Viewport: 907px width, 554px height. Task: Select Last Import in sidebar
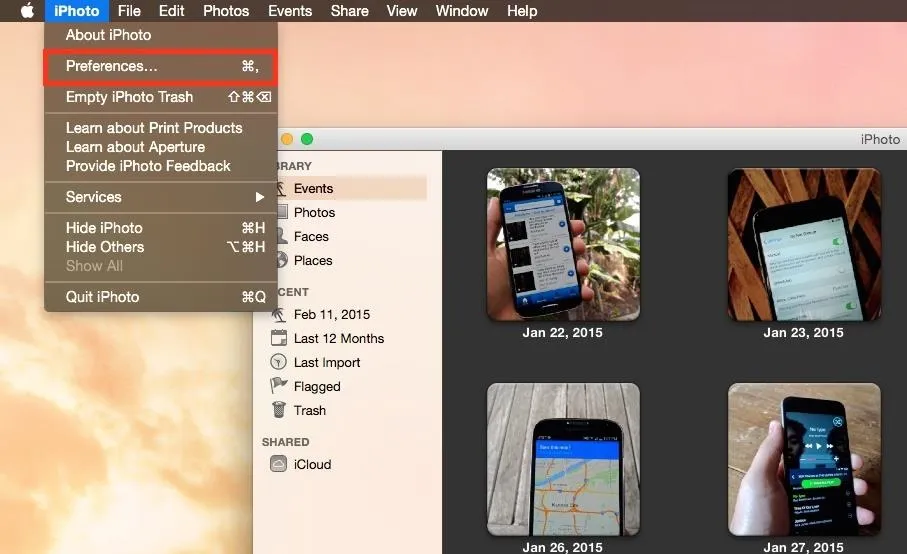tap(327, 363)
